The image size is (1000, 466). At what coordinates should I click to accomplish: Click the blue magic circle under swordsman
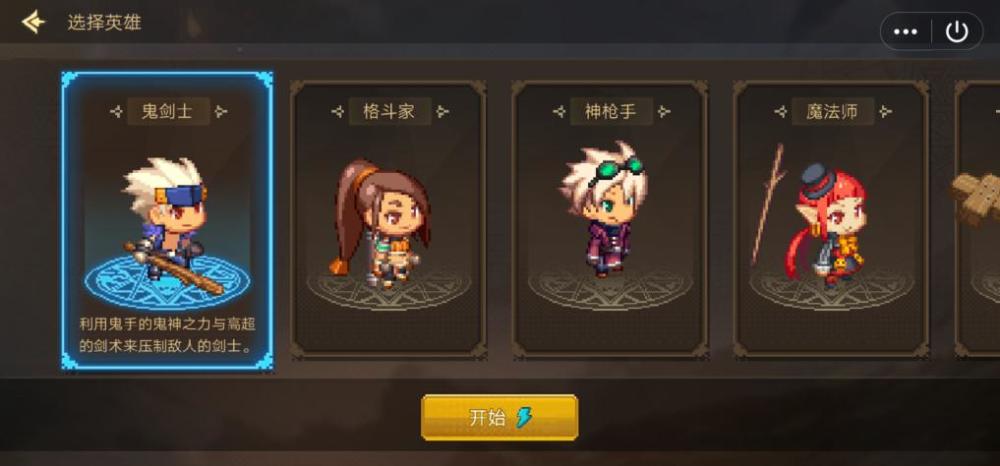pyautogui.click(x=167, y=282)
